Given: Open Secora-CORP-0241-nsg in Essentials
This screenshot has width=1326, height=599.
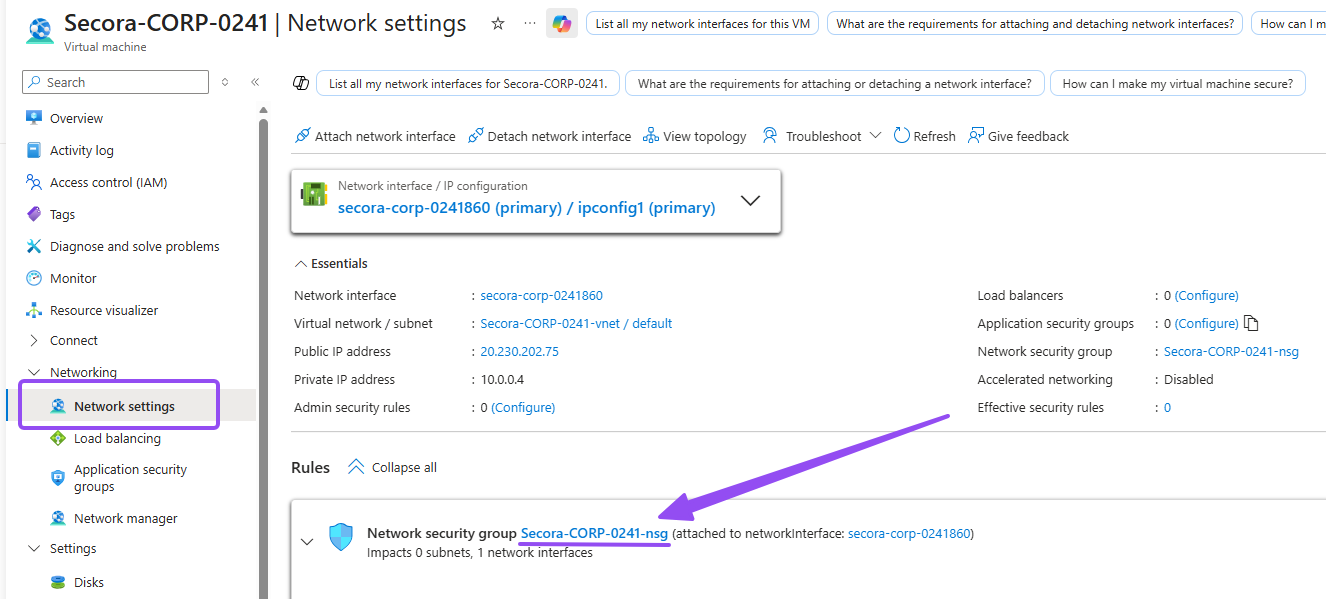Looking at the screenshot, I should (x=1231, y=351).
